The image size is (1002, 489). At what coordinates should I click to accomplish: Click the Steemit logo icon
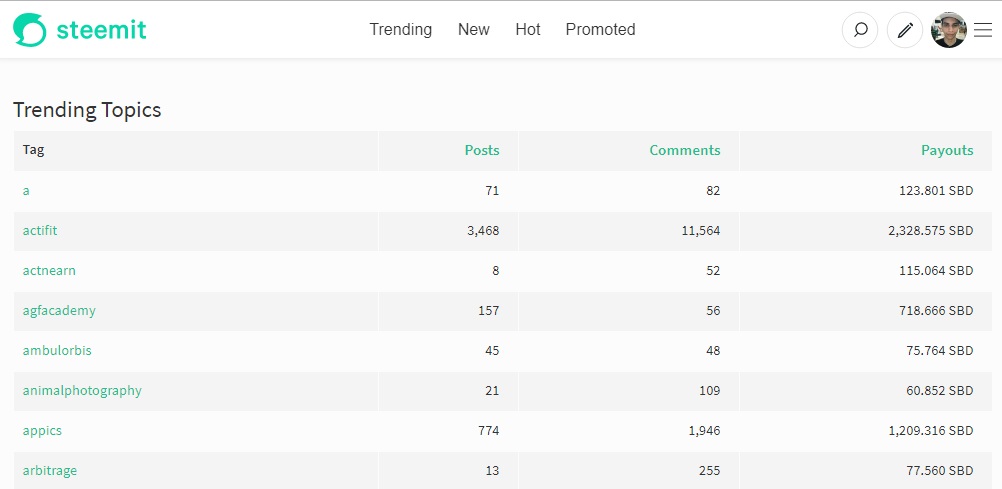(x=30, y=30)
